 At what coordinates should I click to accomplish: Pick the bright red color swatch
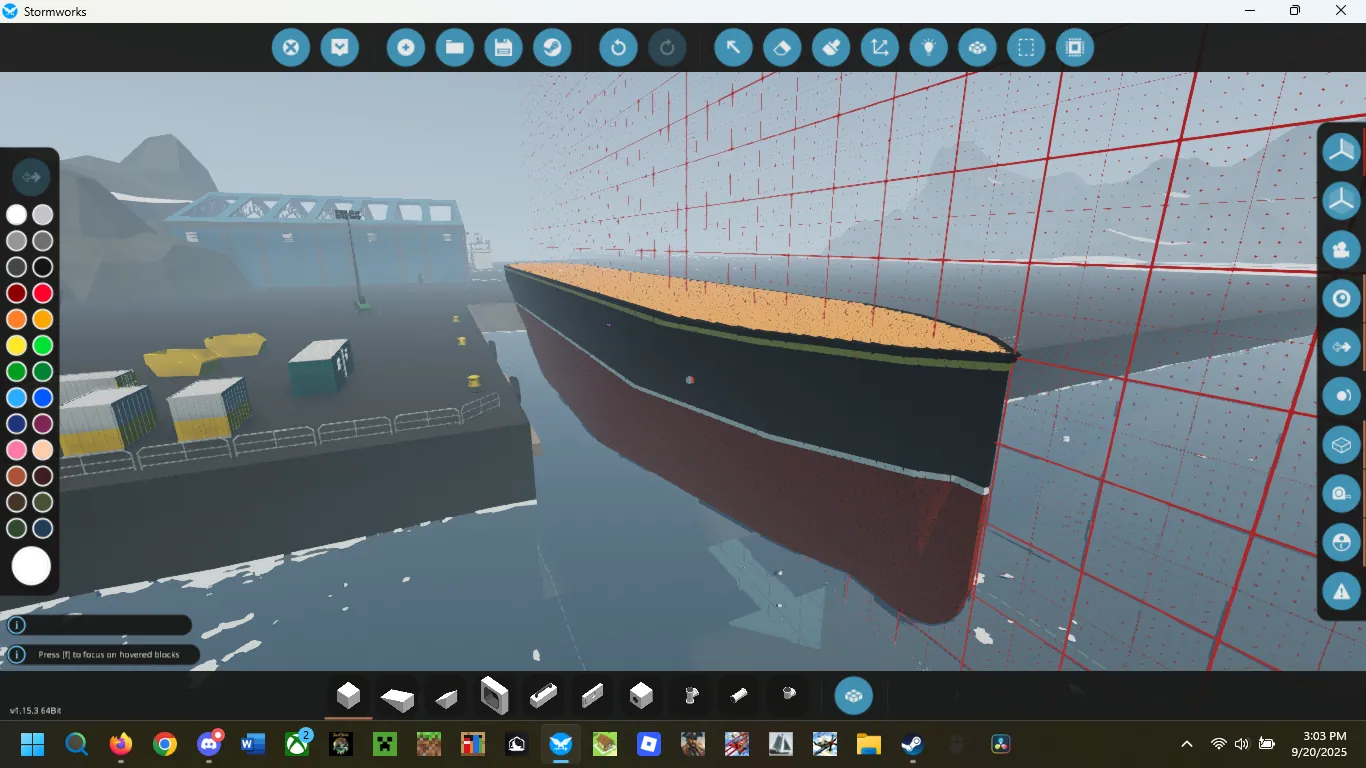[42, 293]
